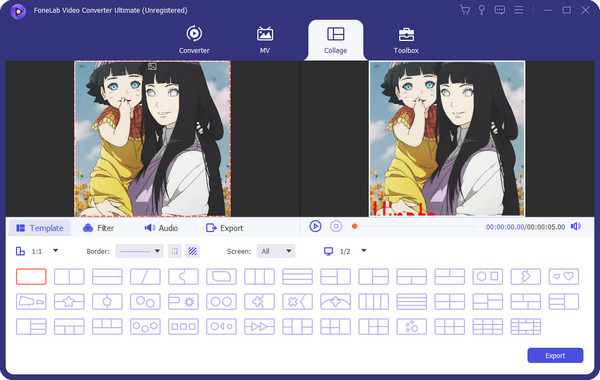Select the two circles template
Screen dimensions: 600x380
[221, 302]
